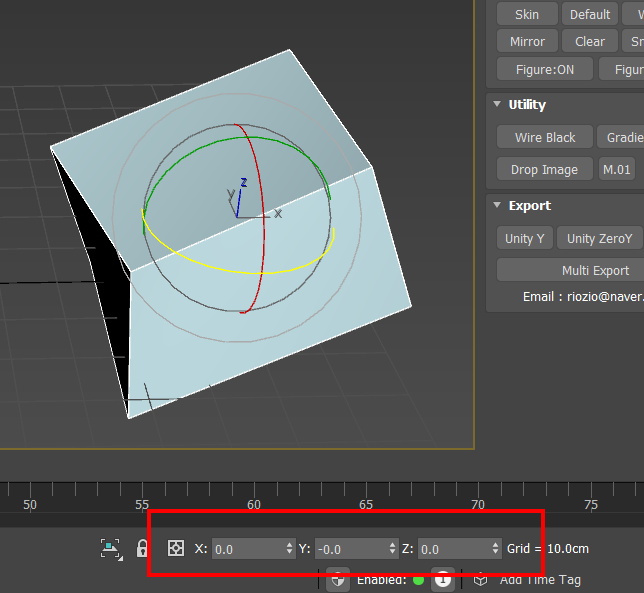
Task: Click the Skin button
Action: [x=527, y=14]
